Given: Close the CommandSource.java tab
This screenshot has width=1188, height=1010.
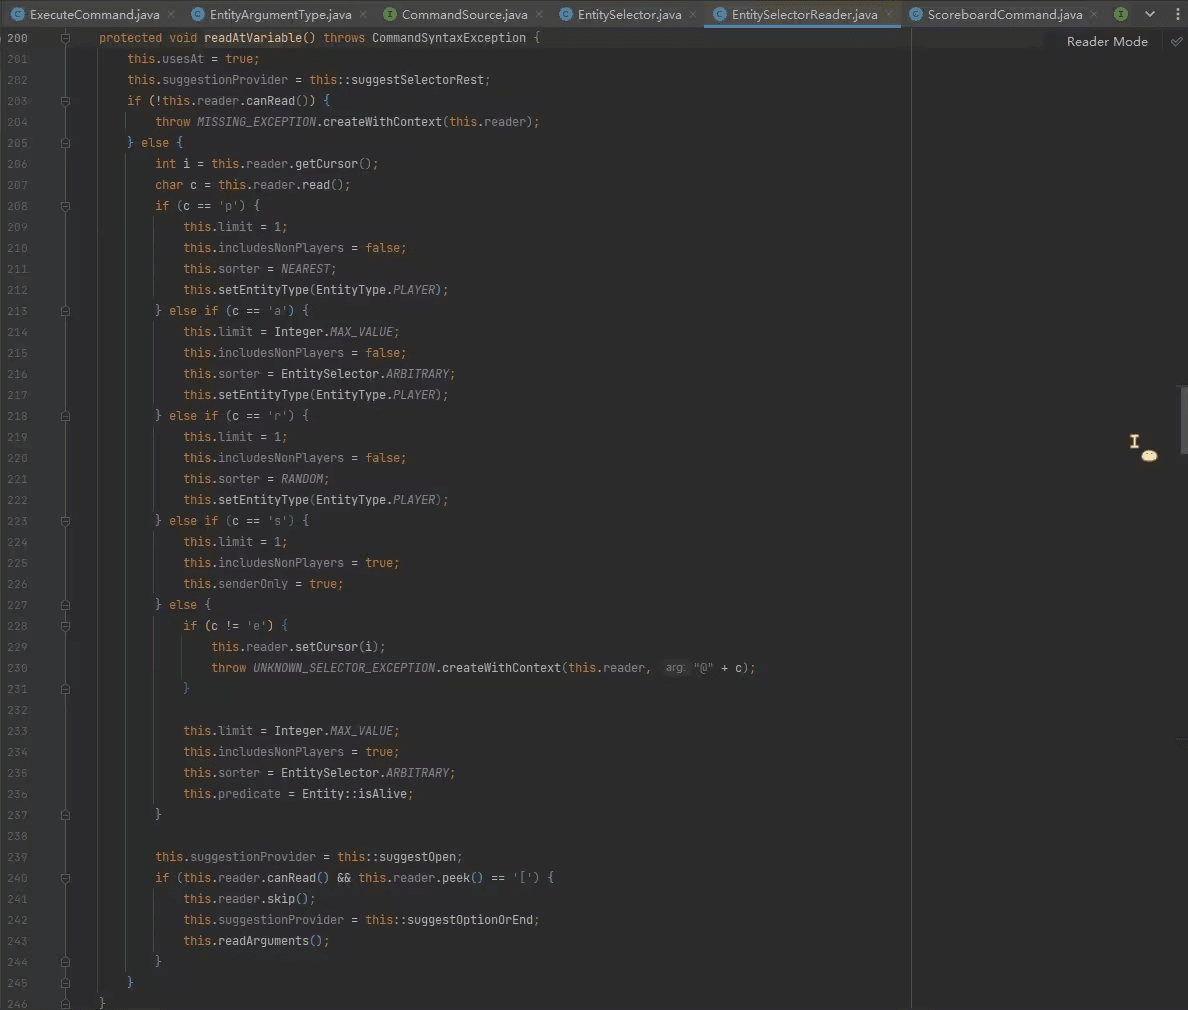Looking at the screenshot, I should tap(539, 14).
